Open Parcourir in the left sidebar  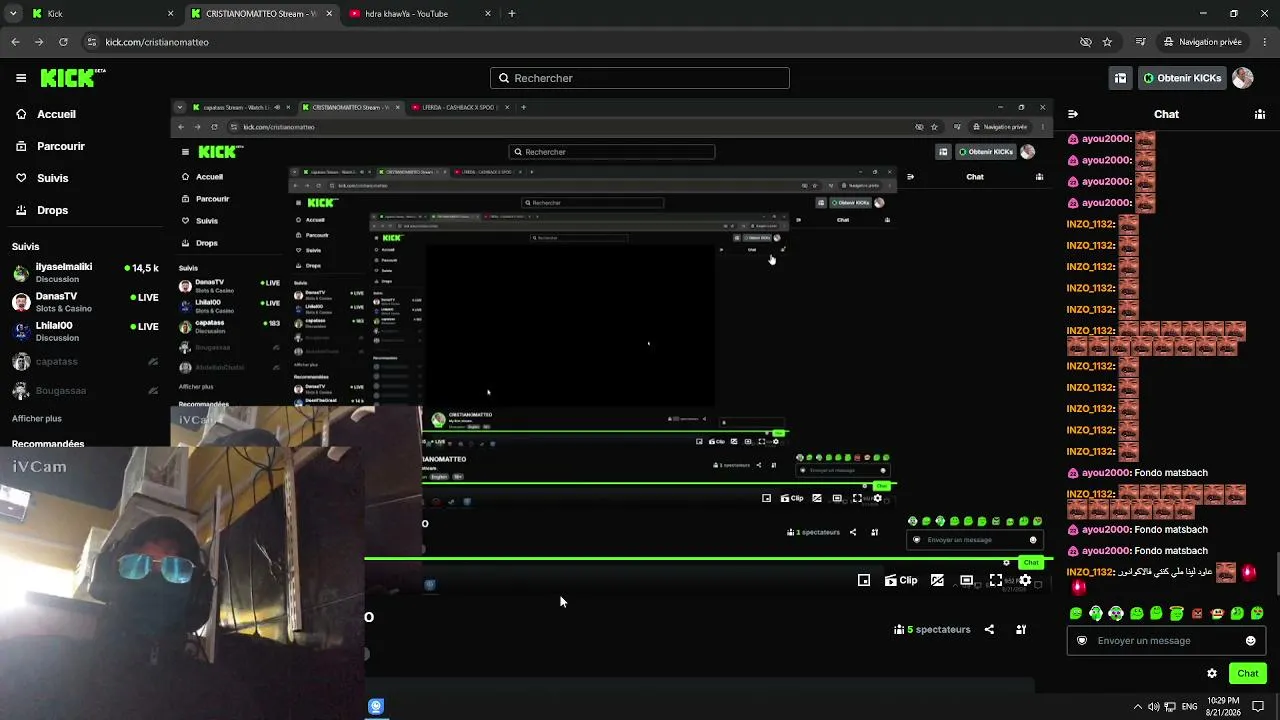[x=50, y=146]
